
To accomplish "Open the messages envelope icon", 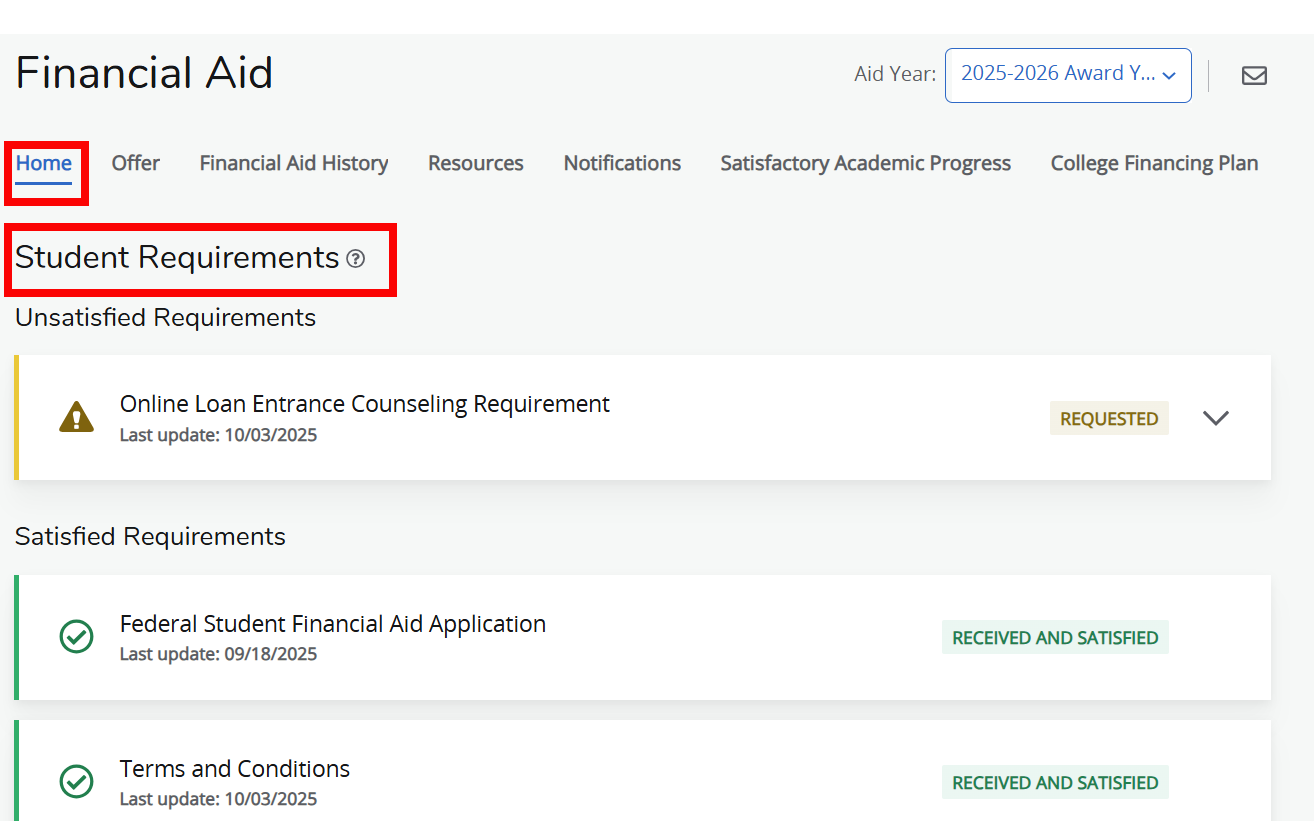I will pos(1254,75).
